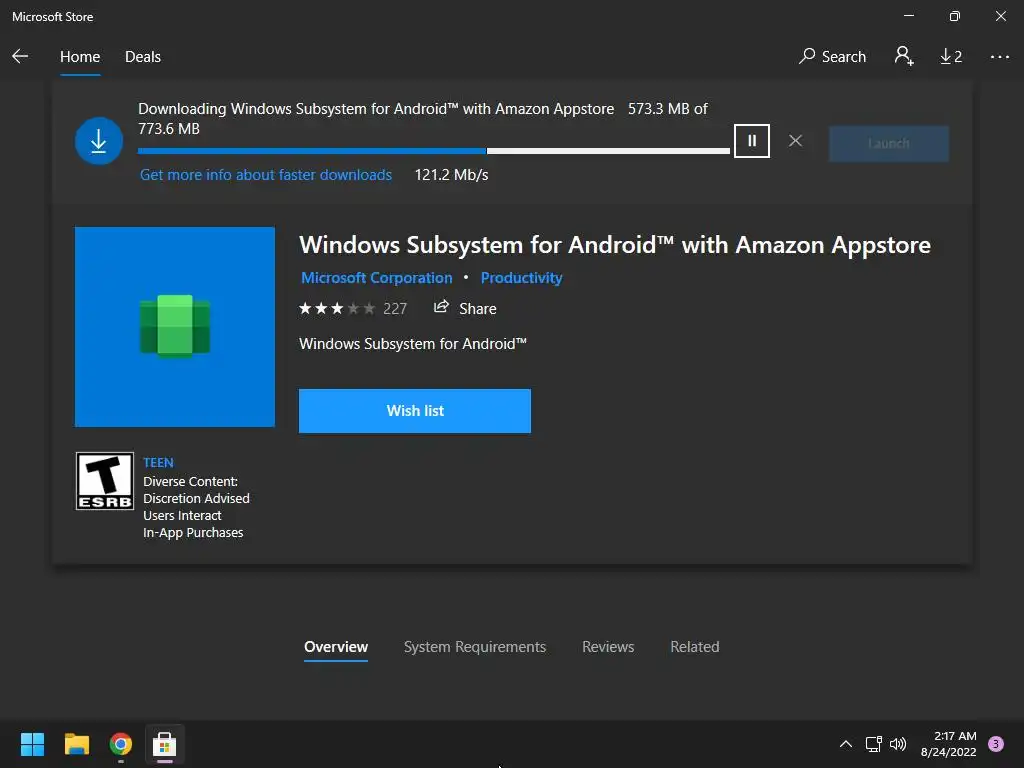
Task: Open the Home tab
Action: (80, 57)
